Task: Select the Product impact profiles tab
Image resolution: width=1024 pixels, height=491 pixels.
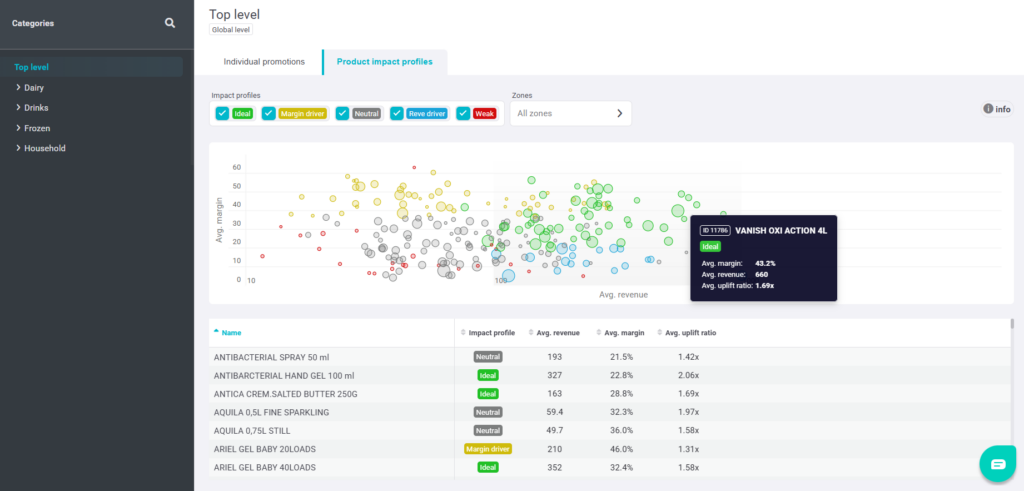Action: pos(384,62)
